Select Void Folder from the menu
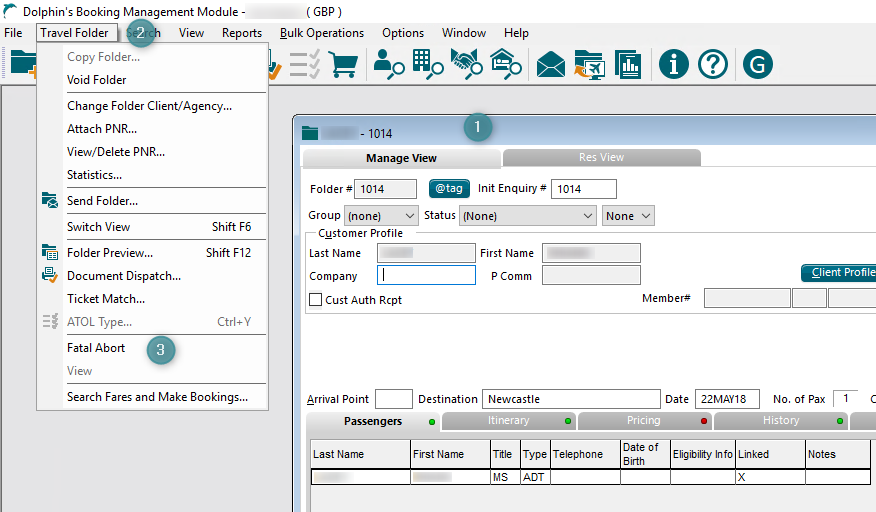Screen dimensions: 876x512 152,80
